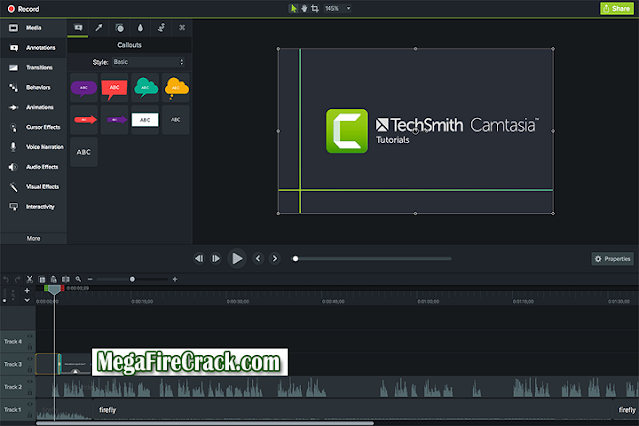Open the Arrows and Lines annotation tab
The height and width of the screenshot is (426, 639).
pos(99,28)
